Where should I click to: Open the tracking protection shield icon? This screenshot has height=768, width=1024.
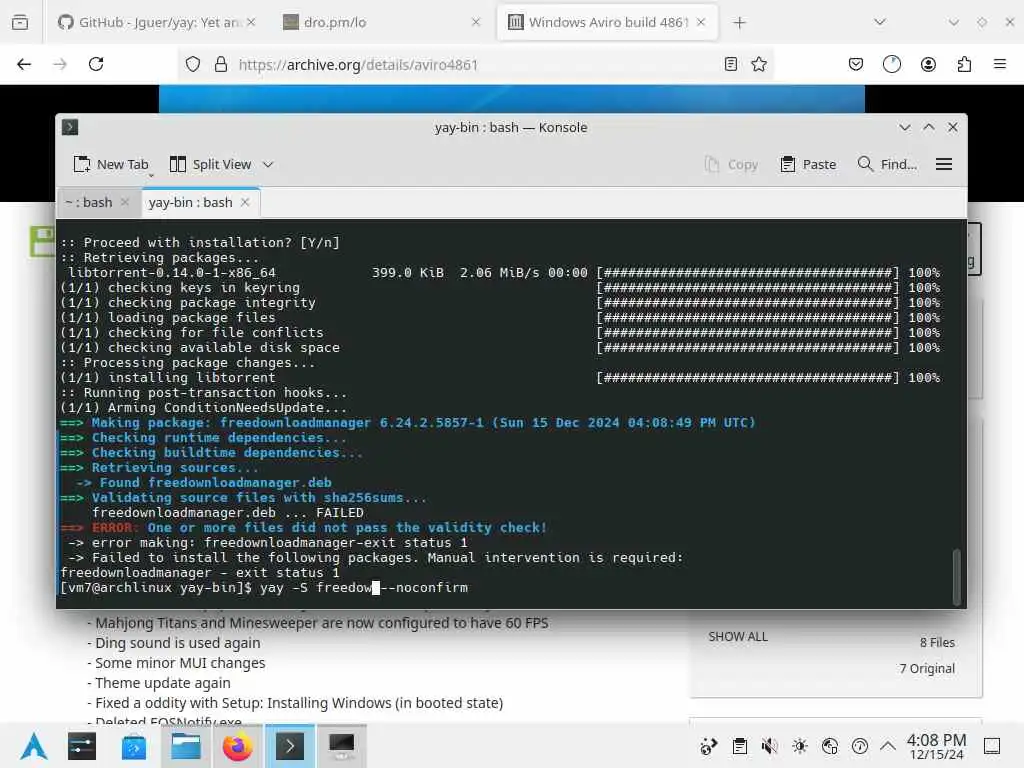[x=193, y=64]
